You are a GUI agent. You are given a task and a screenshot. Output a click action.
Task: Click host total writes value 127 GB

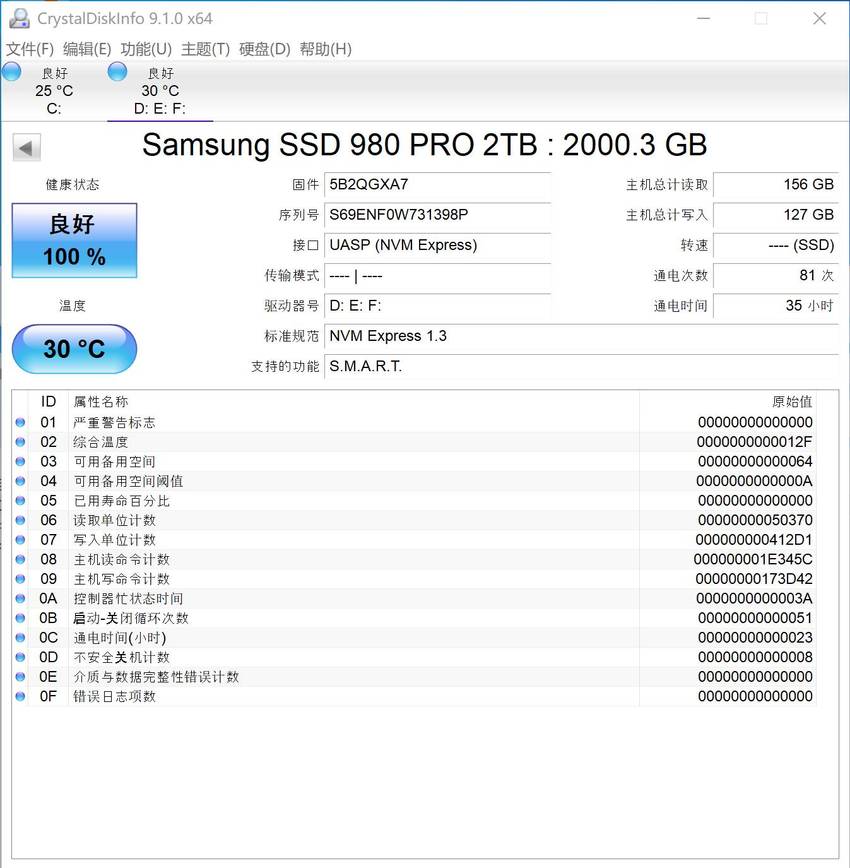pyautogui.click(x=776, y=215)
